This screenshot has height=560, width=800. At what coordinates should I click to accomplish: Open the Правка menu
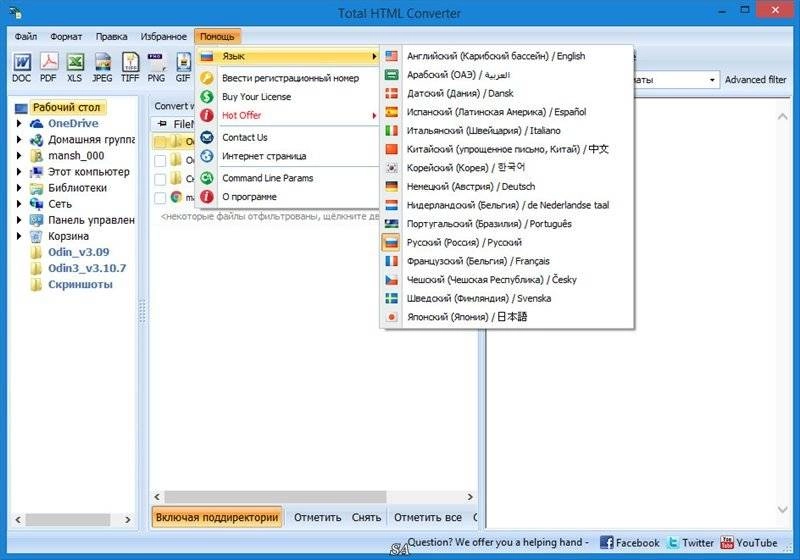tap(111, 36)
